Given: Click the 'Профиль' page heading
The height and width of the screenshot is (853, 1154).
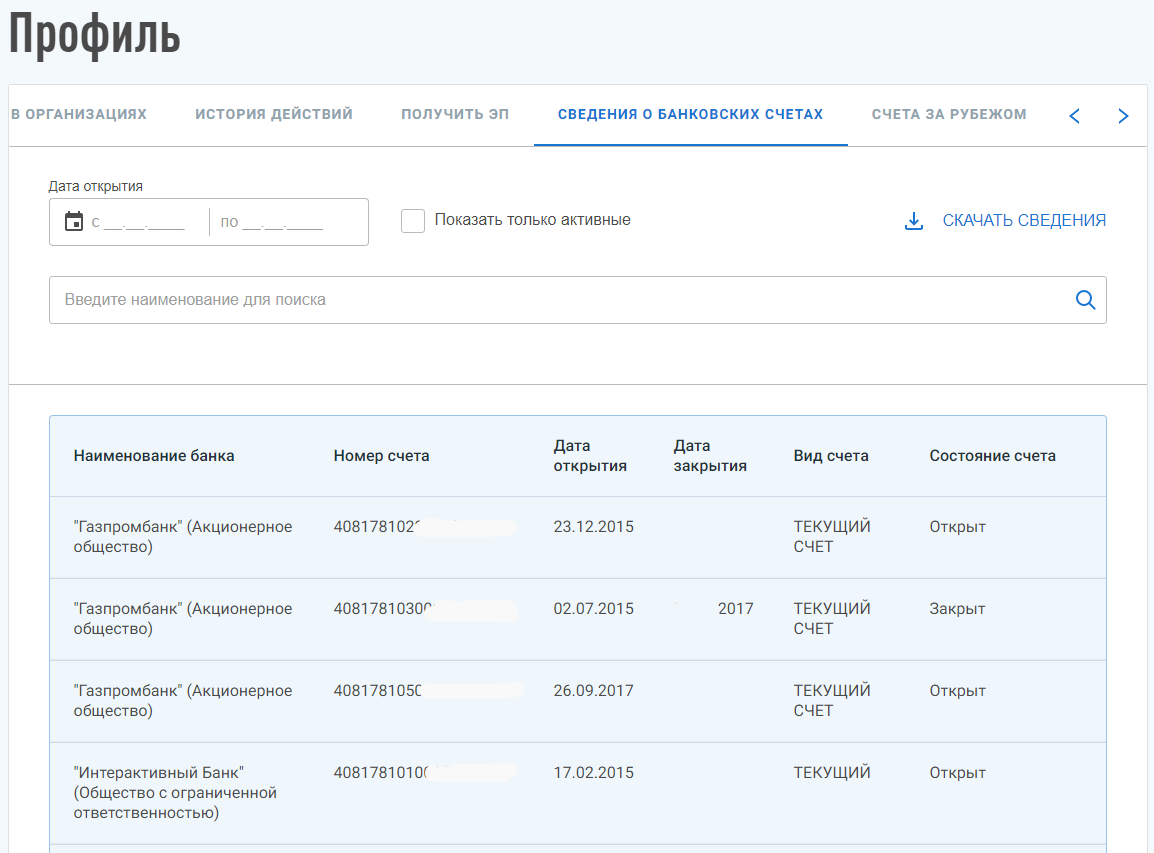Looking at the screenshot, I should [x=94, y=34].
